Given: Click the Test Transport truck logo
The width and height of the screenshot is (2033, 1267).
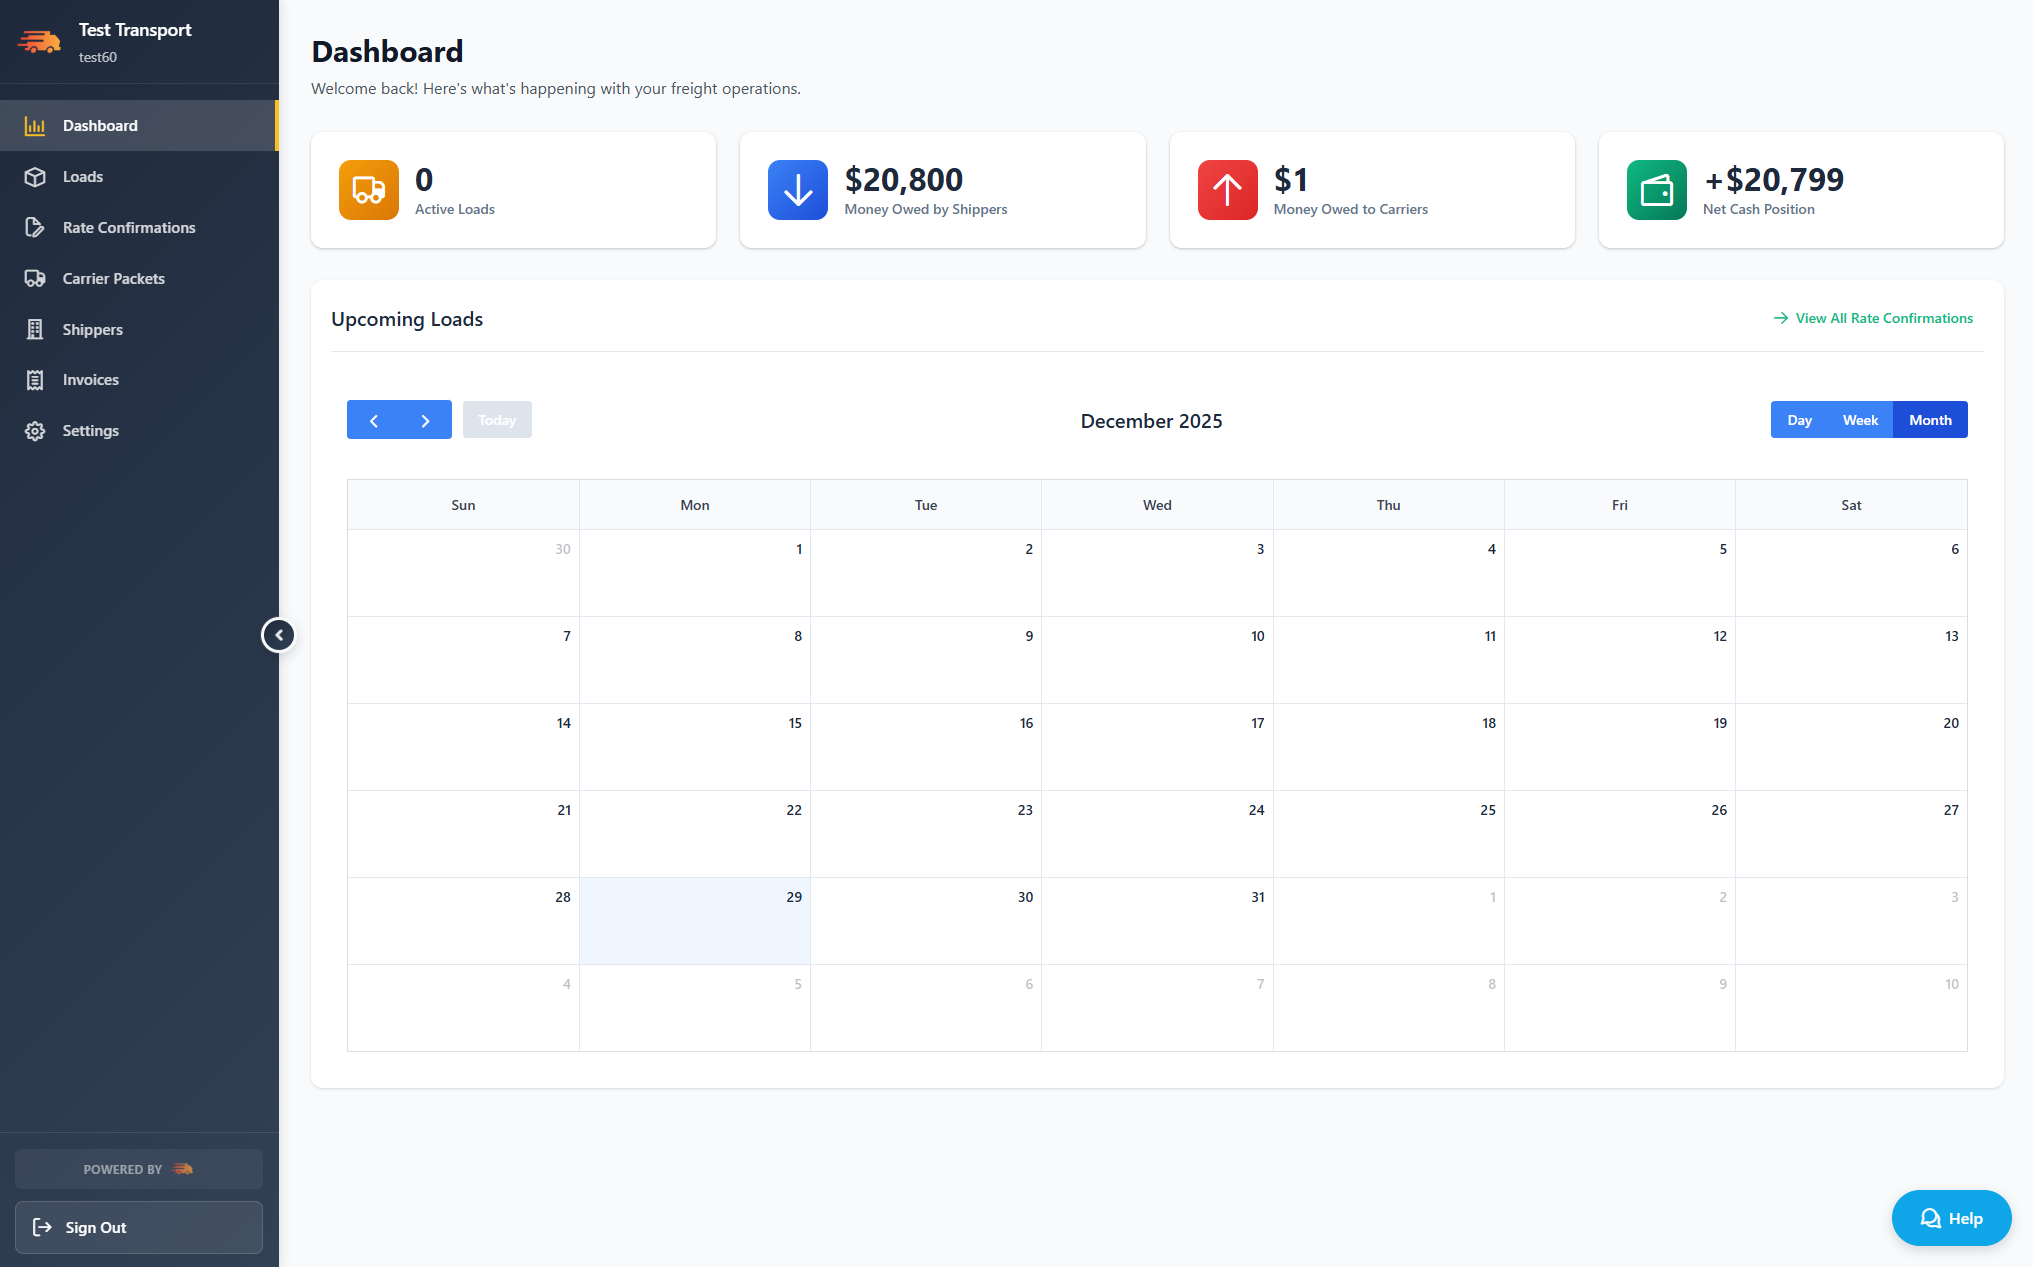Looking at the screenshot, I should (x=39, y=41).
